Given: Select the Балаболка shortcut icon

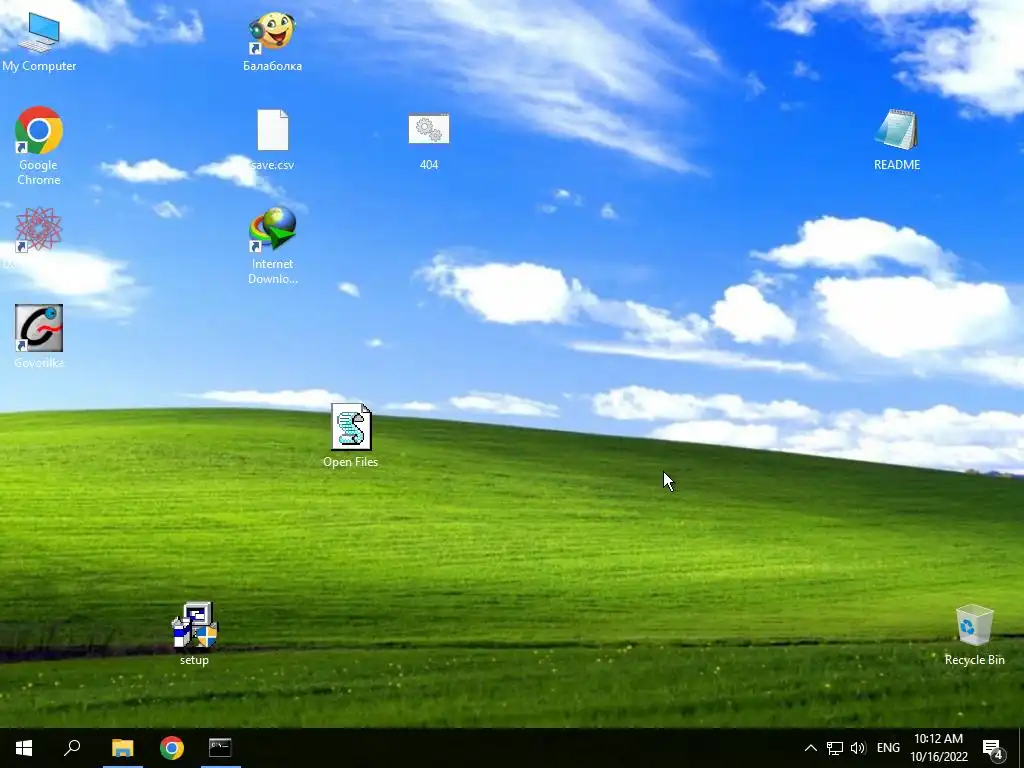Looking at the screenshot, I should pyautogui.click(x=272, y=41).
